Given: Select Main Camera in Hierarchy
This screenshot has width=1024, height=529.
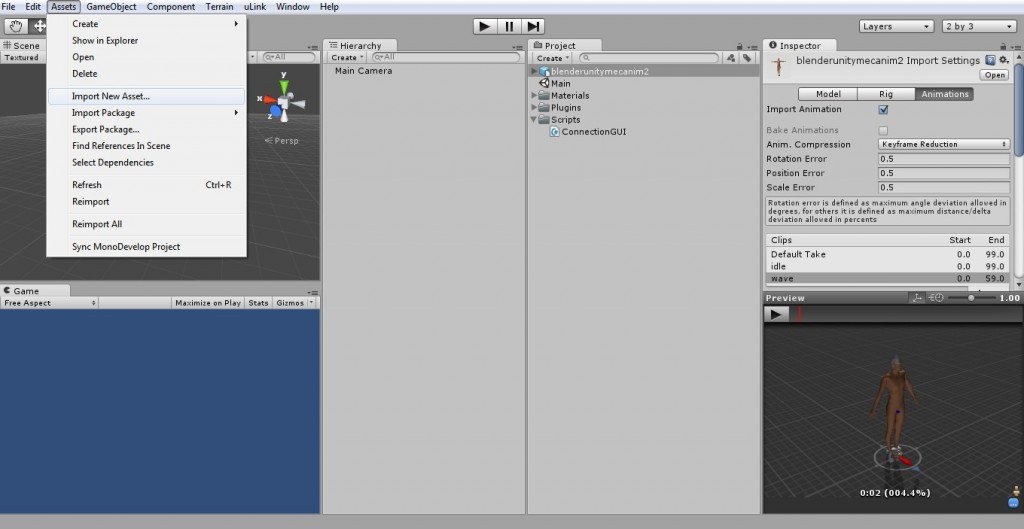Looking at the screenshot, I should pos(364,71).
